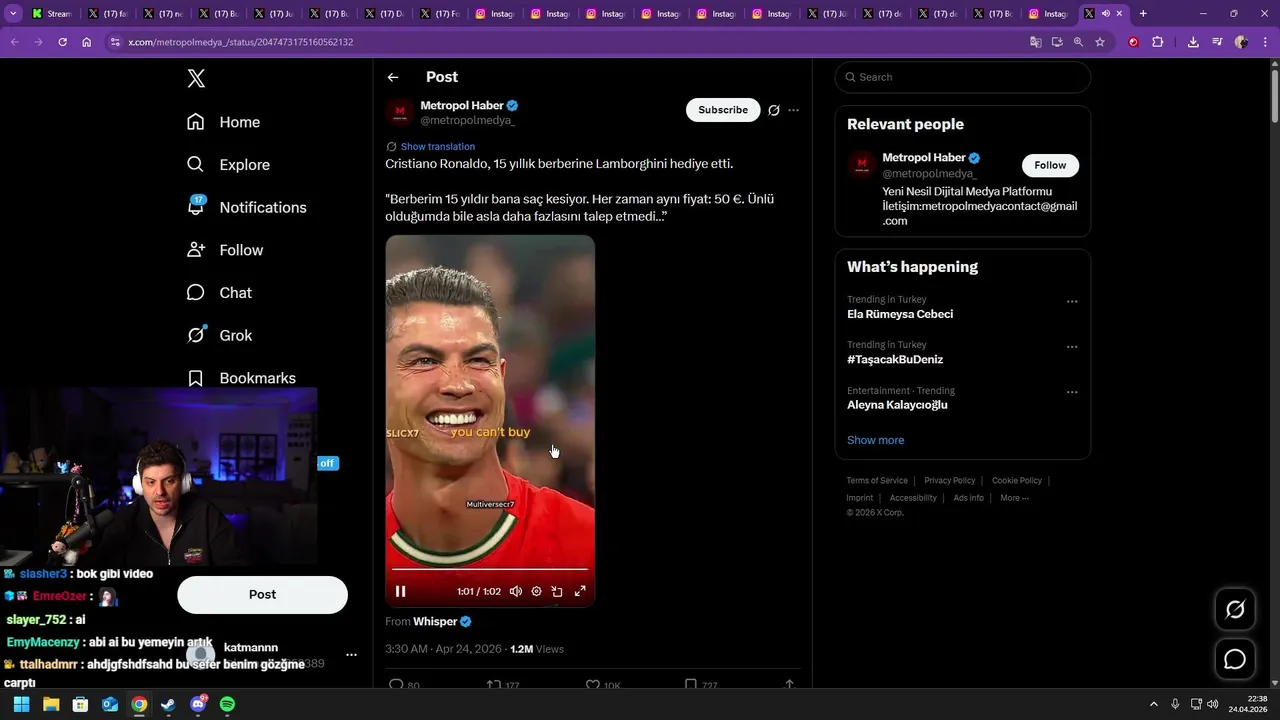
Task: Pause the Ronaldo video
Action: coord(401,591)
